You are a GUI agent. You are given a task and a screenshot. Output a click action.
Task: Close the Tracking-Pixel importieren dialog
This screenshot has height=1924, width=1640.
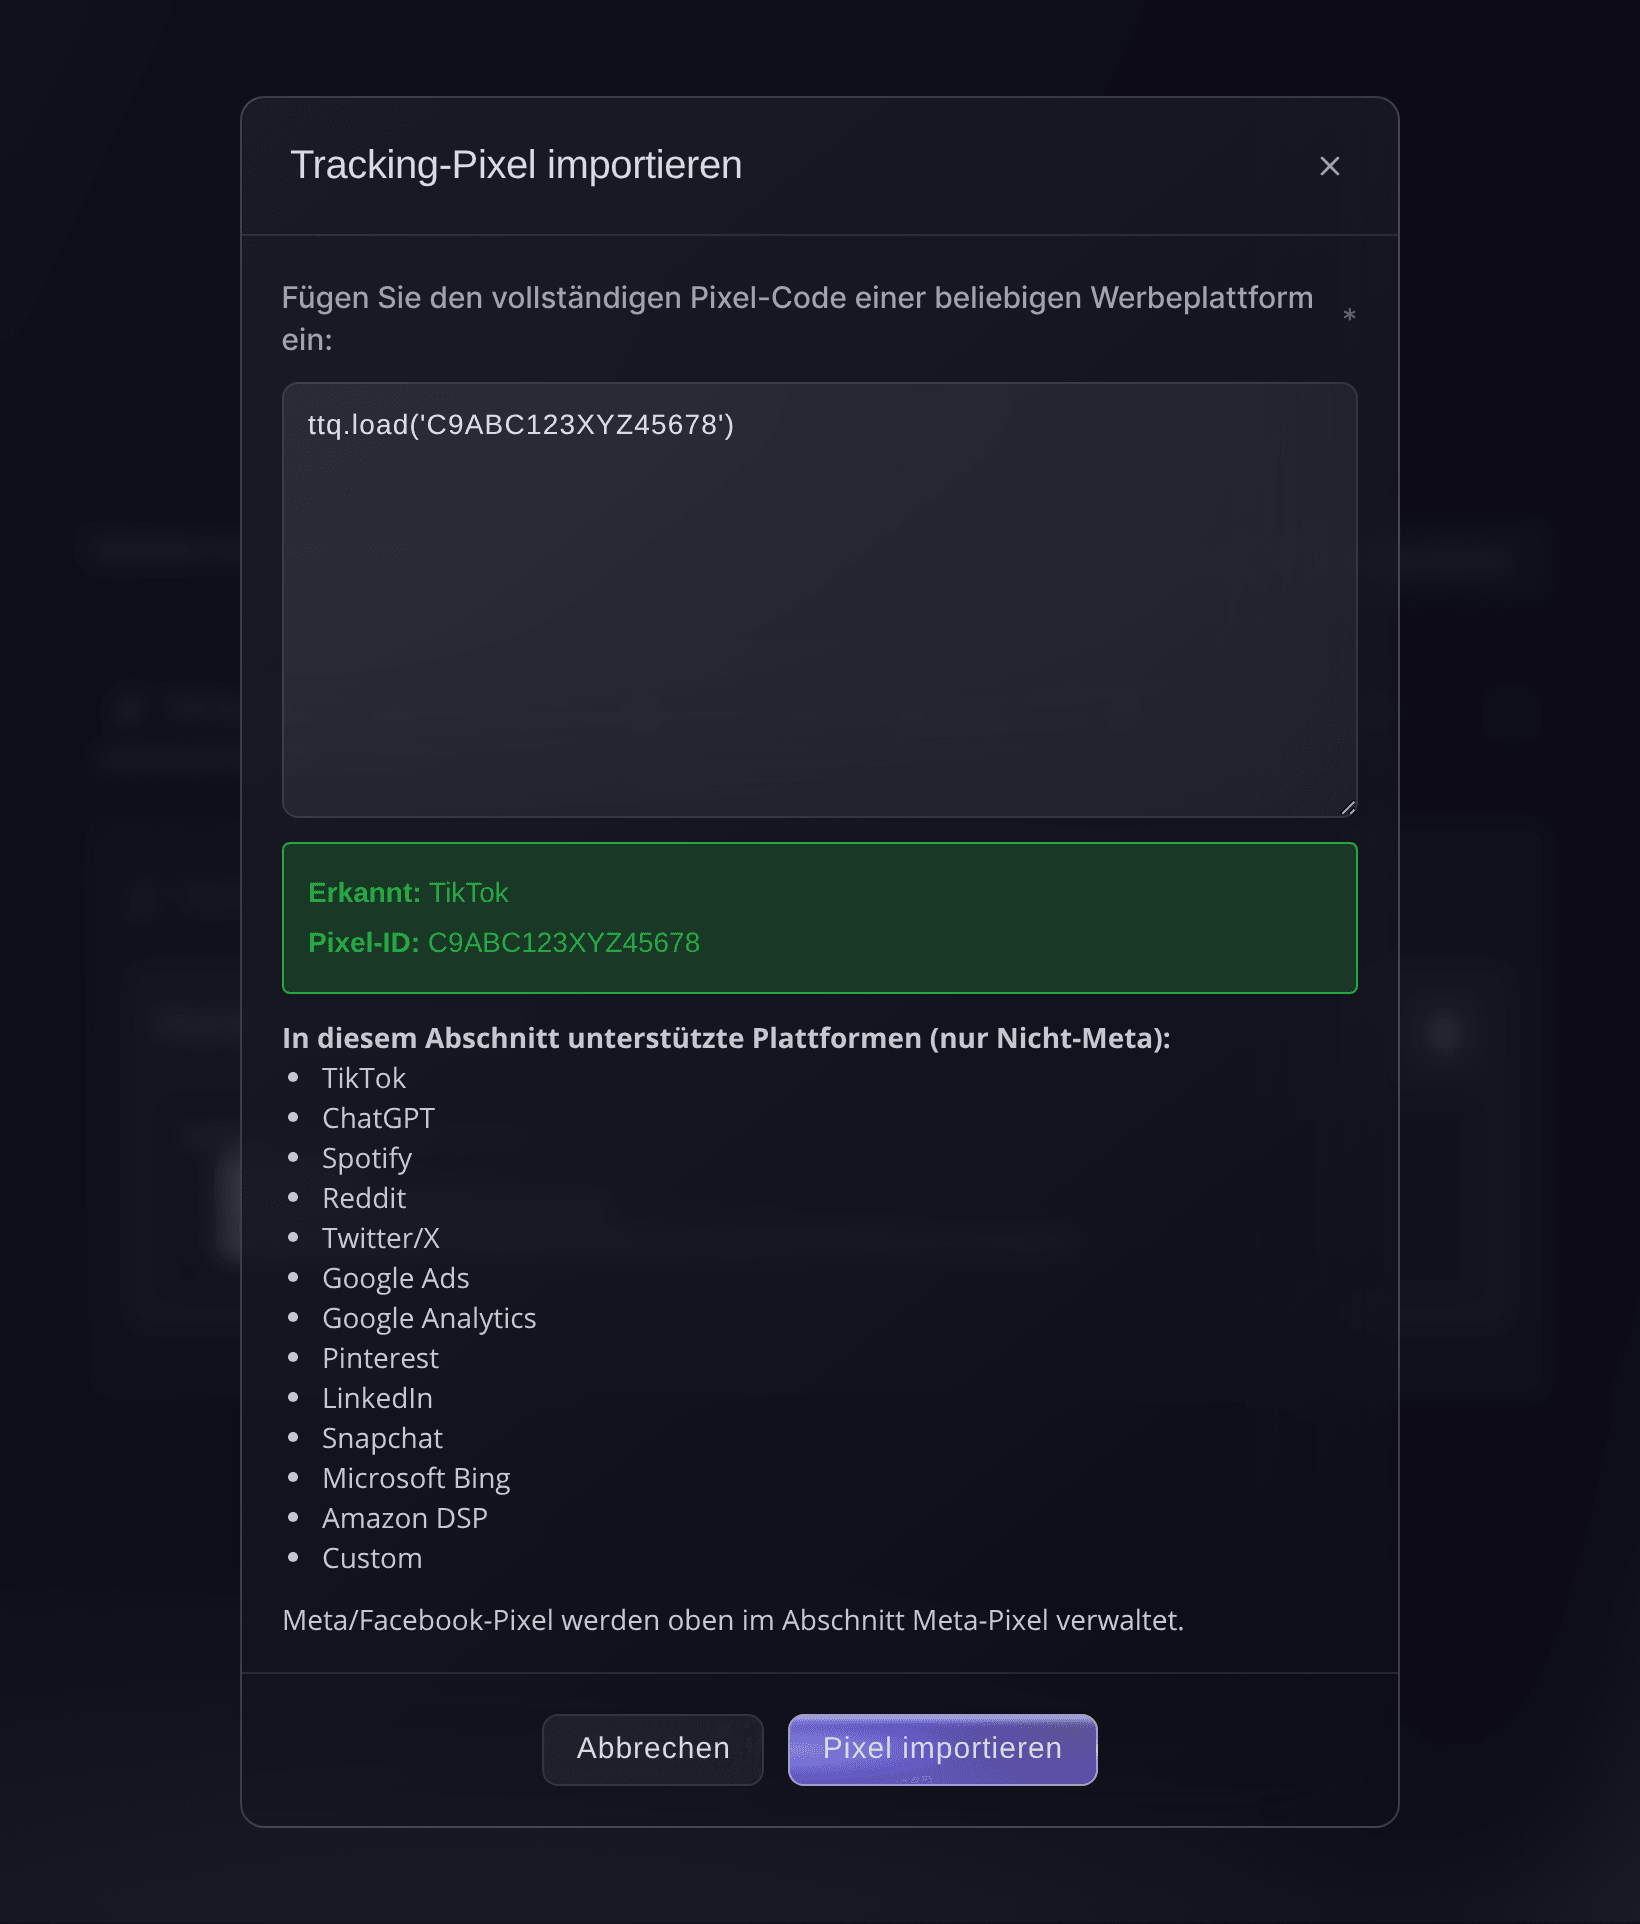tap(1329, 166)
